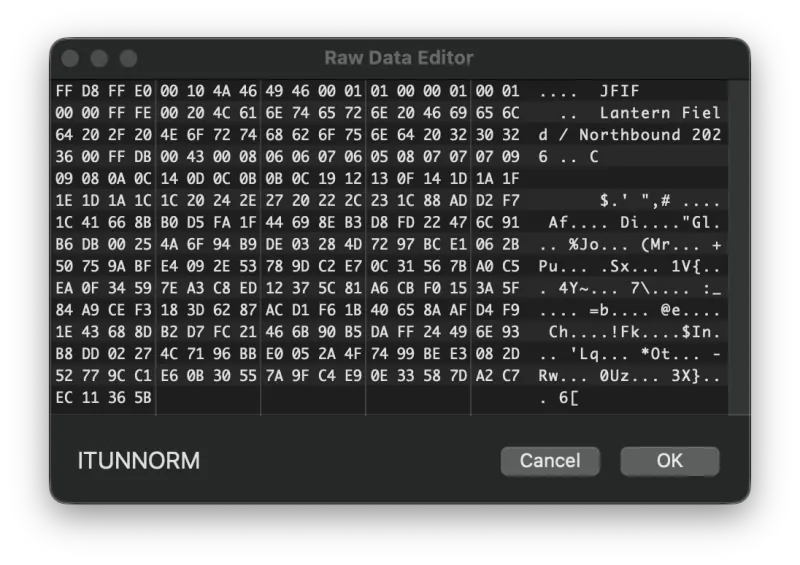Click the 'Pu... .Sx... 1V{..' ASCII row
Image resolution: width=800 pixels, height=565 pixels.
629,266
